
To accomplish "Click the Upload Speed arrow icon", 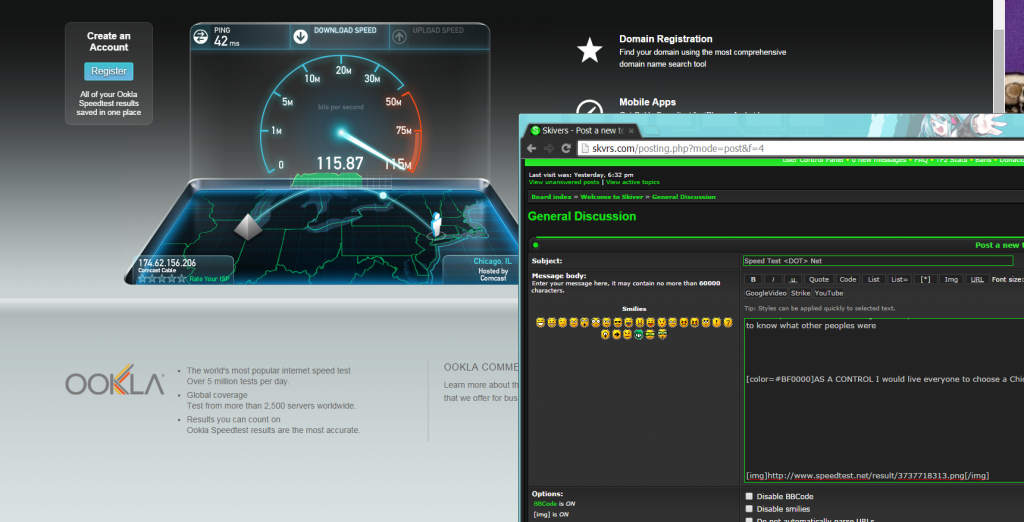I will tap(399, 37).
